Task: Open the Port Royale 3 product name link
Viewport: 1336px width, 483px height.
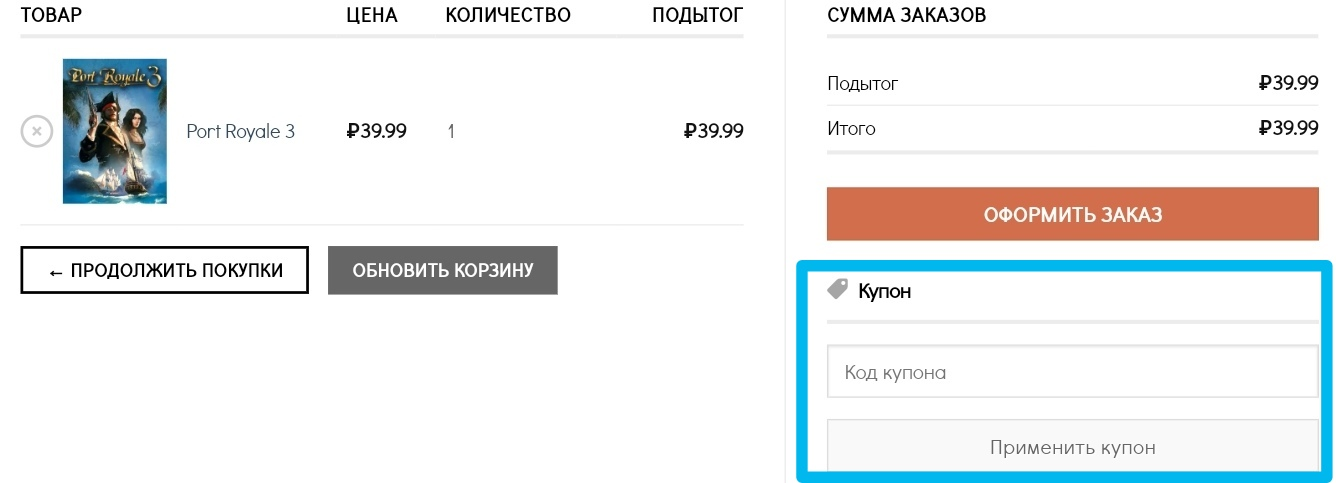Action: tap(241, 131)
